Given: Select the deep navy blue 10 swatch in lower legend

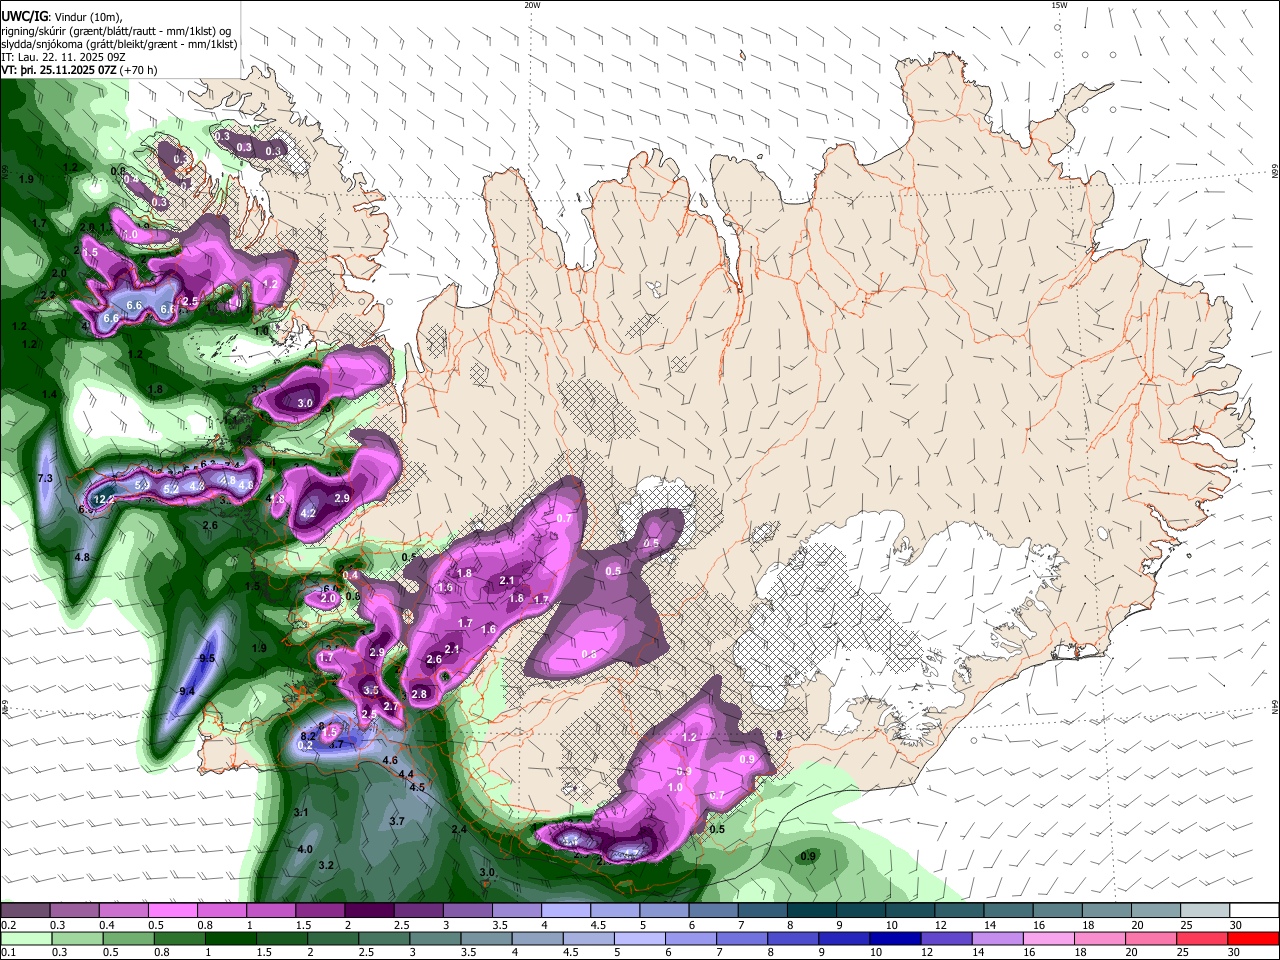Looking at the screenshot, I should 894,939.
